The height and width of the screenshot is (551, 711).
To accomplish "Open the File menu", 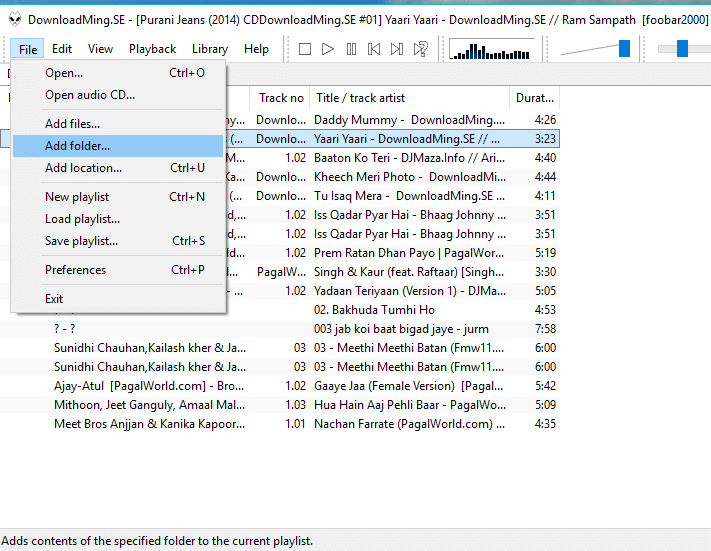I will pyautogui.click(x=27, y=49).
